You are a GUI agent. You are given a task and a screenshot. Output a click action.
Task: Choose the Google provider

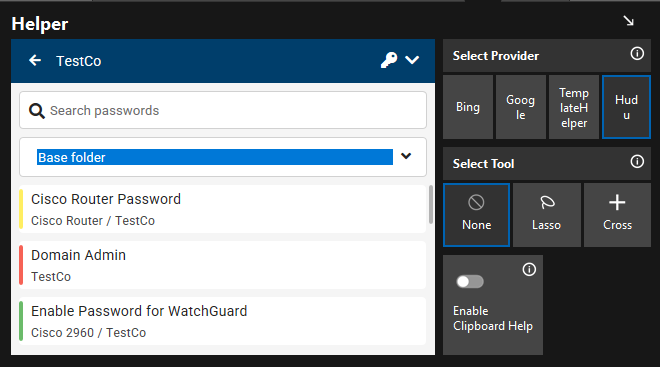click(x=521, y=107)
